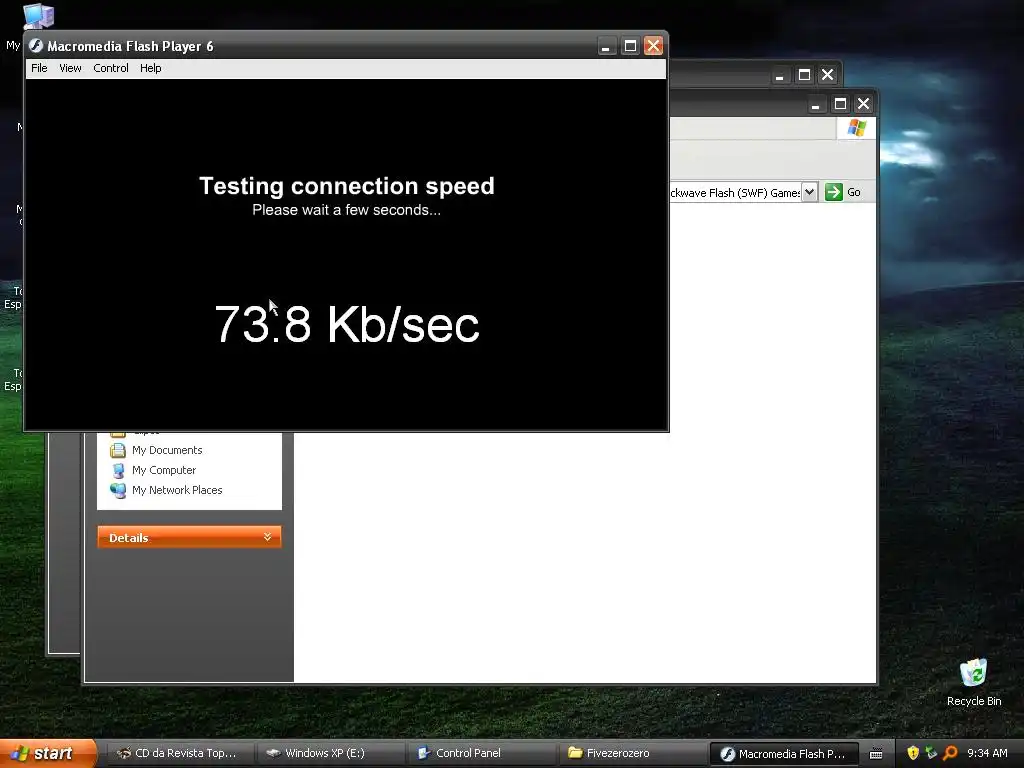Open the Recycle Bin desktop icon
This screenshot has height=768, width=1024.
974,682
